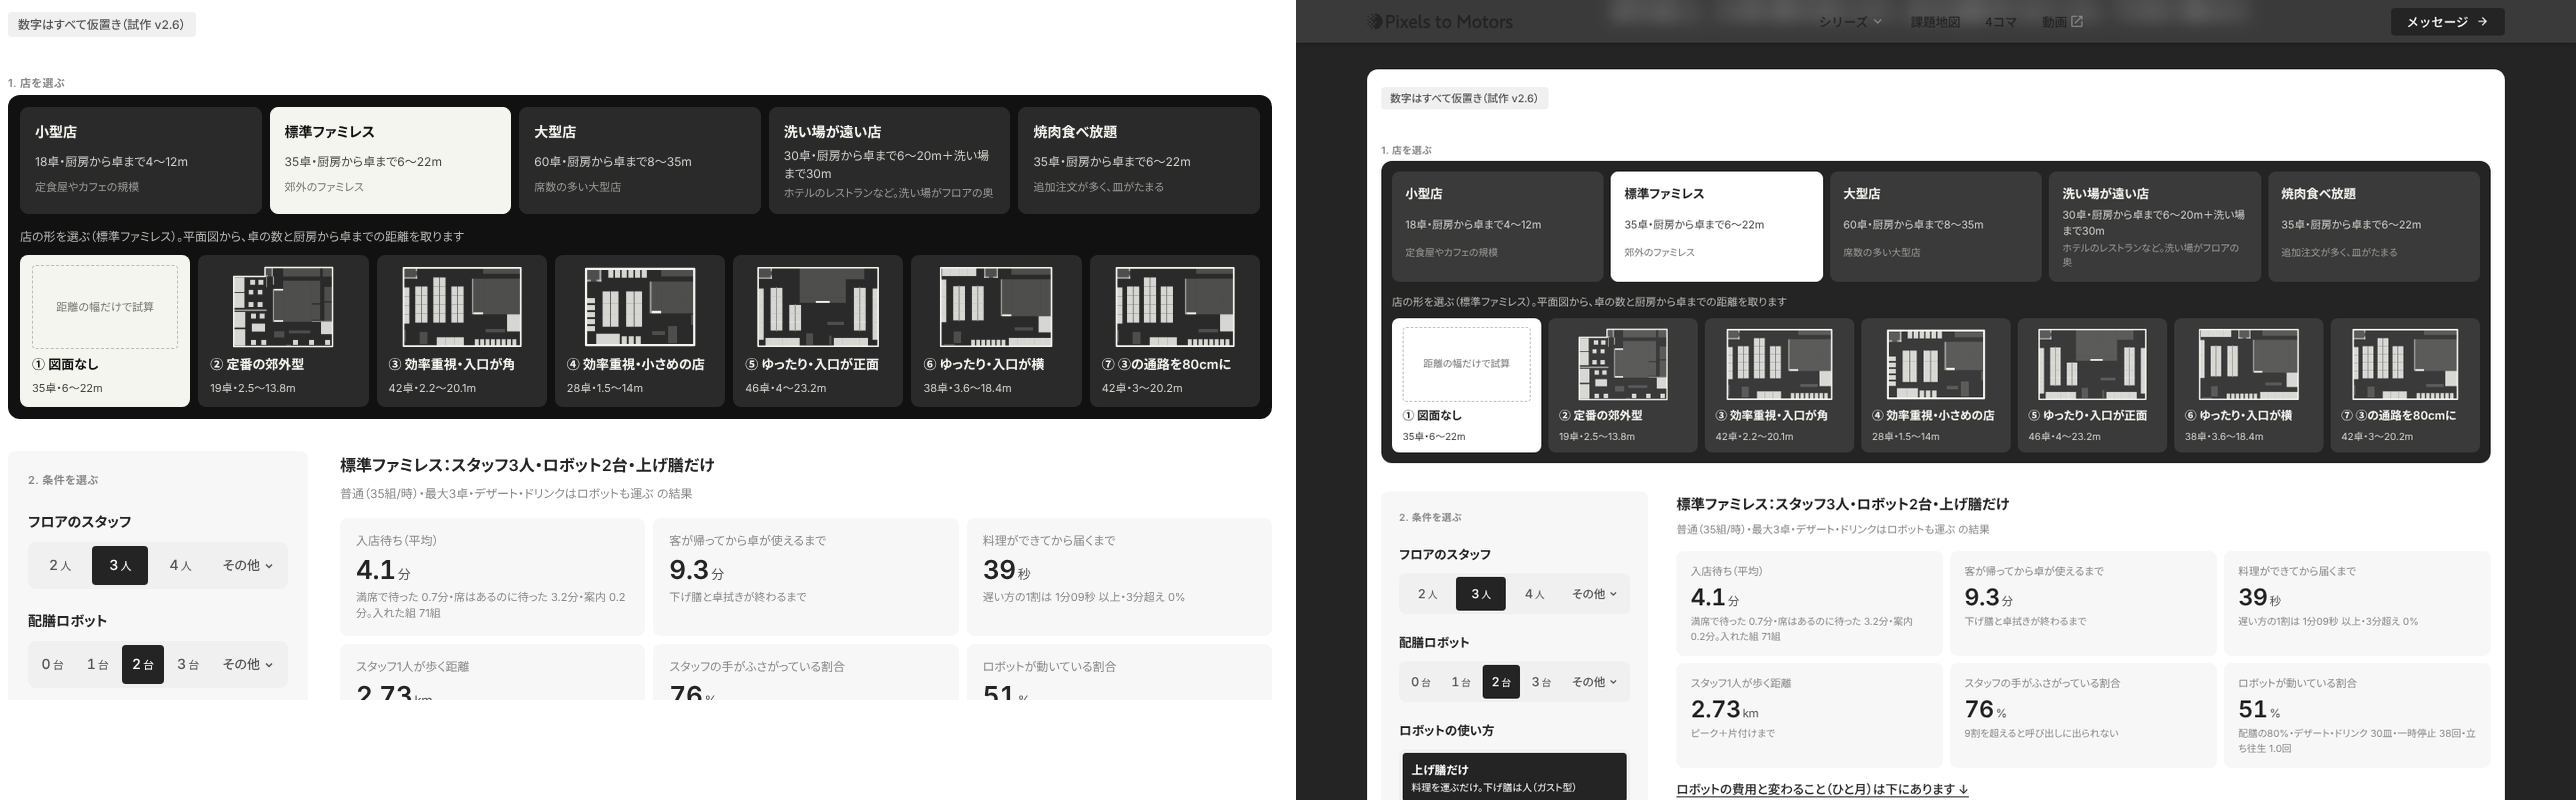
Task: Follow the ロボットの費用と変わること link
Action: [1822, 789]
